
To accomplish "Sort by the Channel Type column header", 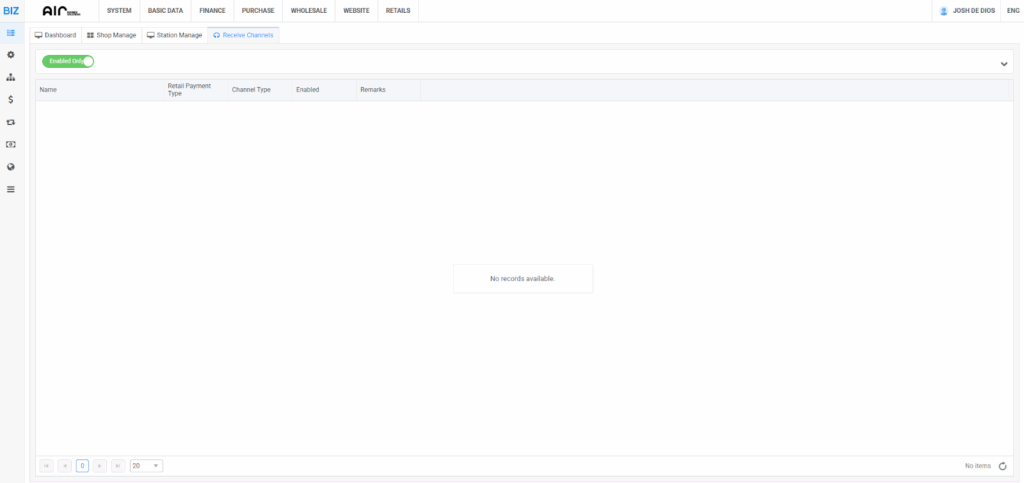I will coord(251,90).
